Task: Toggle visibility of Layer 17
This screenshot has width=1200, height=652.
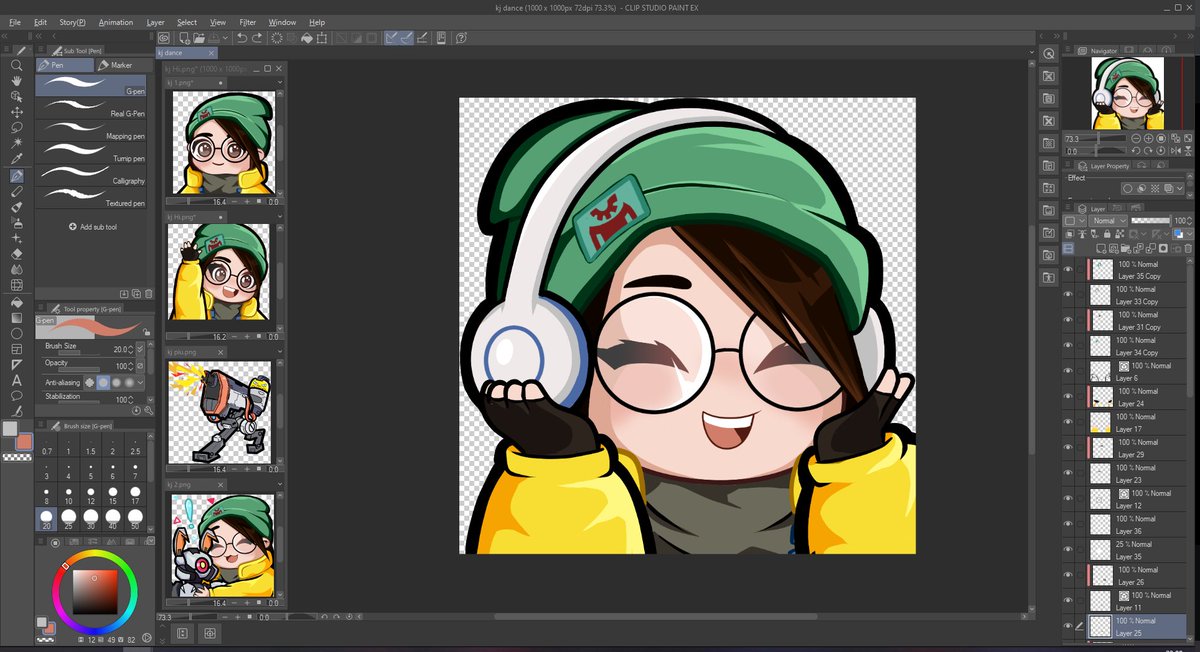Action: point(1068,422)
